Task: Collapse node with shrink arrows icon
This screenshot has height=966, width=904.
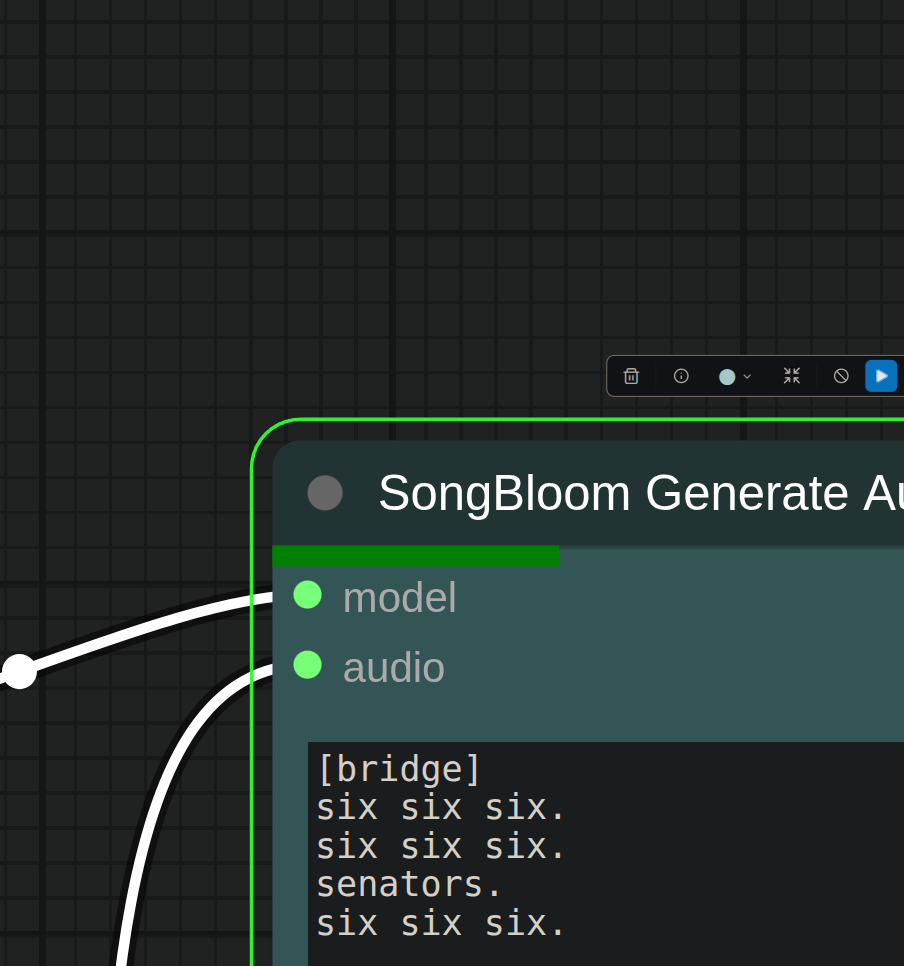Action: [x=792, y=376]
